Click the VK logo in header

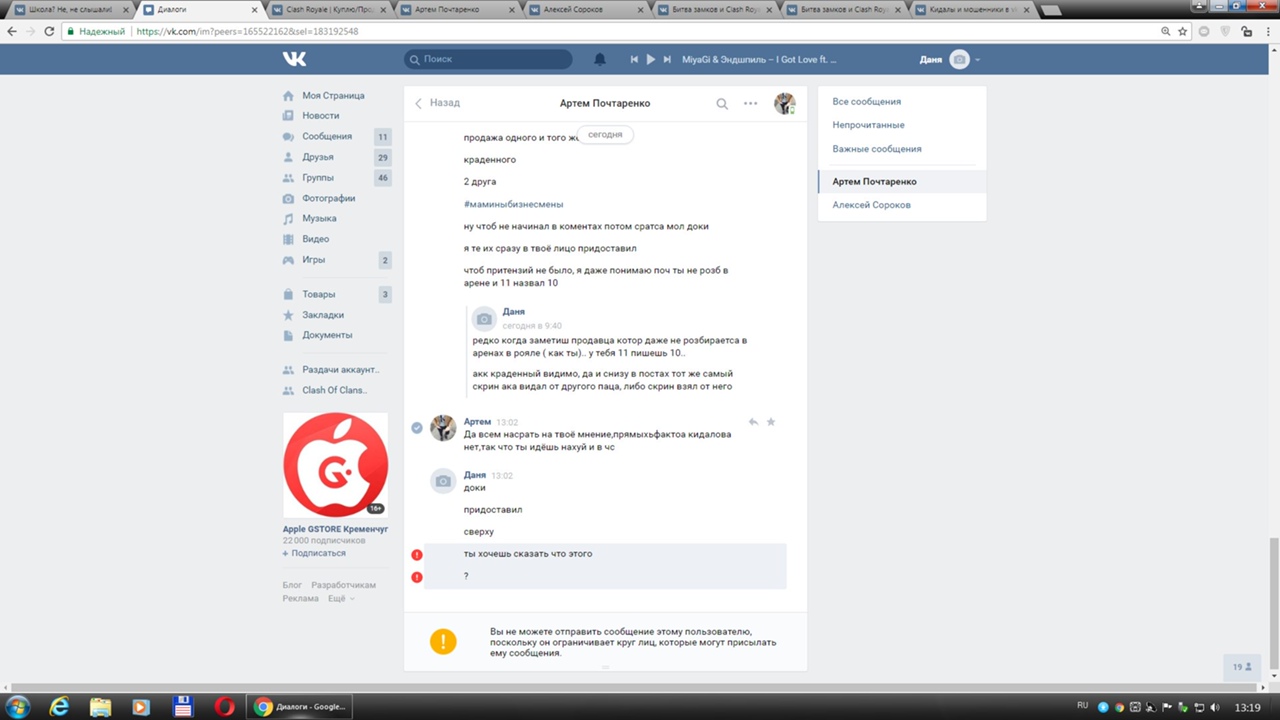coord(294,60)
